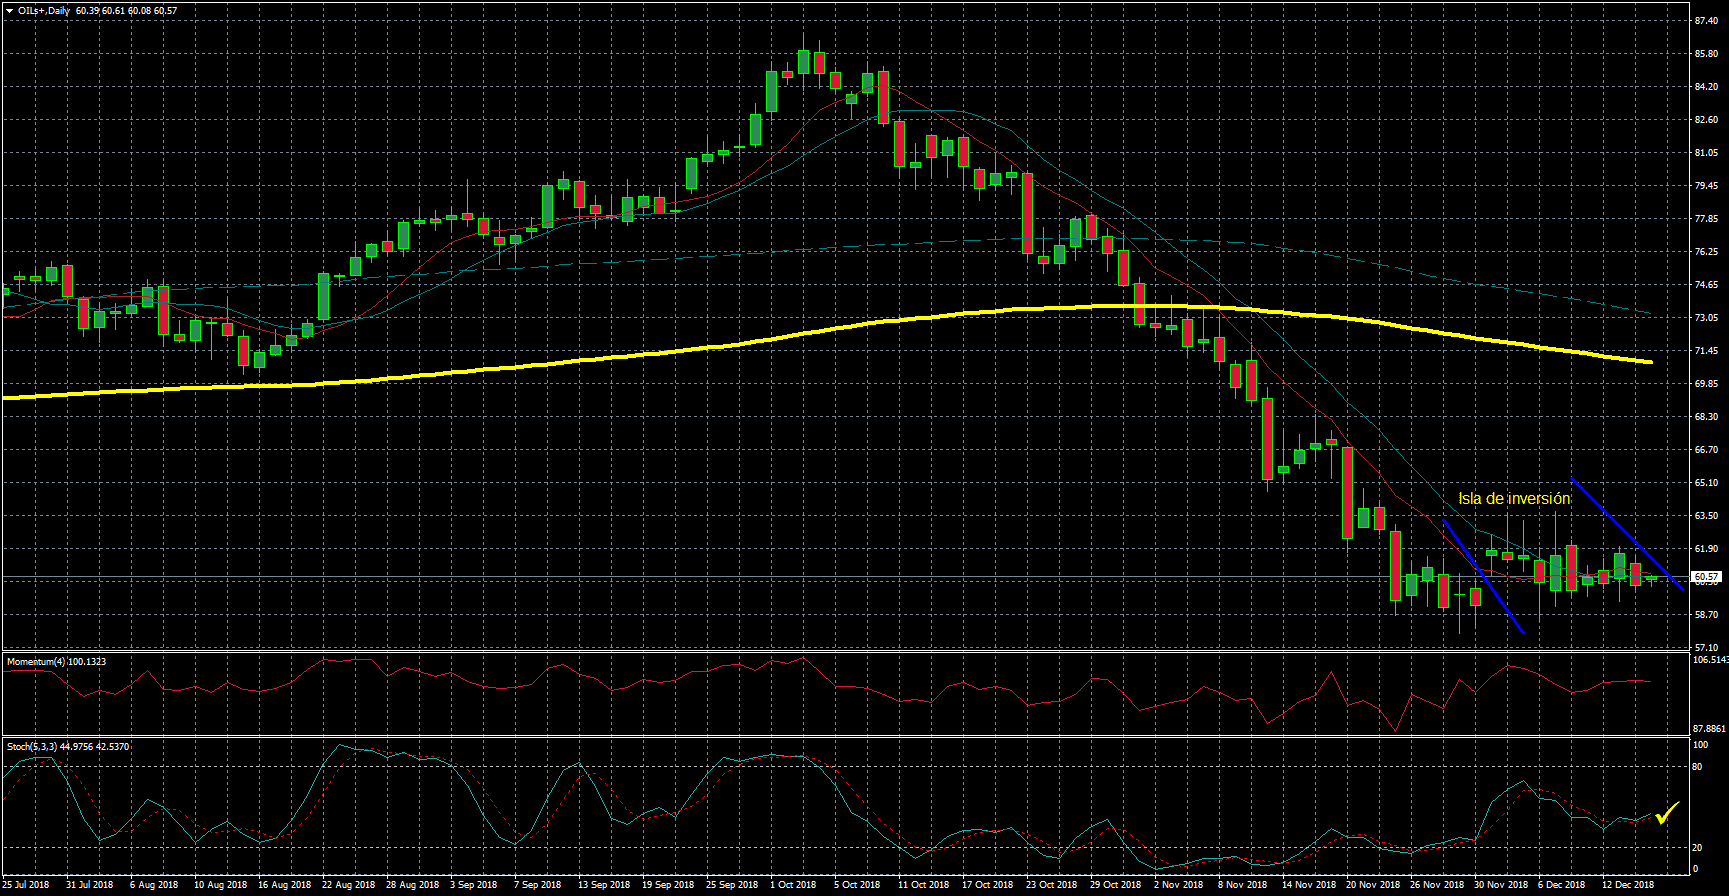Click the yellow checkmark on Stochastic panel

click(x=1666, y=814)
